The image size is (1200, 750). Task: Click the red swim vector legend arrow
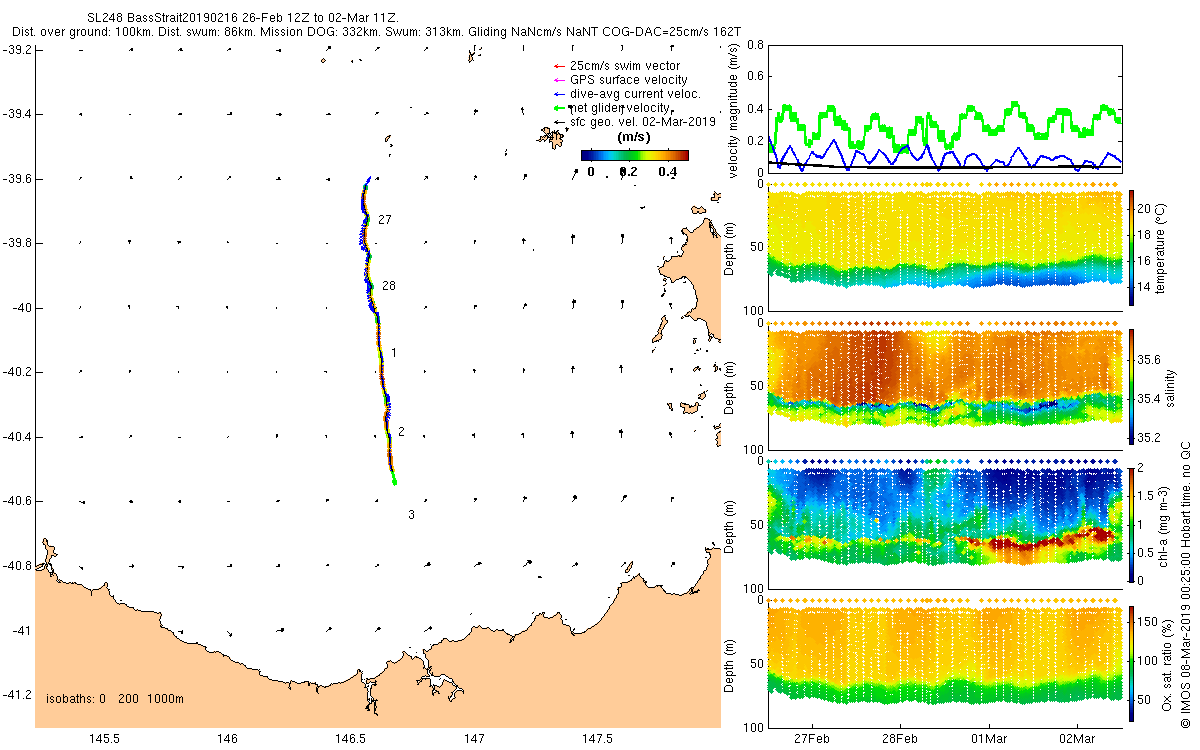pyautogui.click(x=558, y=66)
